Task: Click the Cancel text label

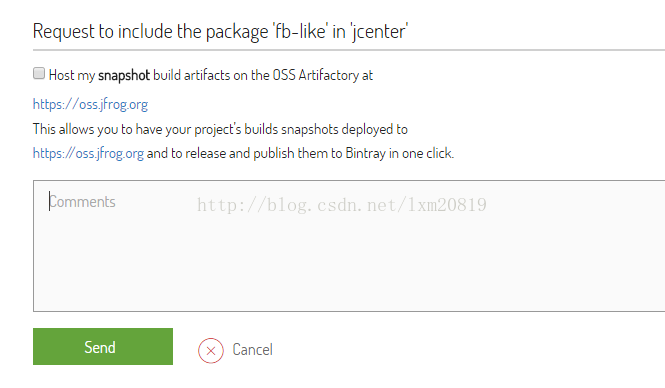Action: point(252,350)
